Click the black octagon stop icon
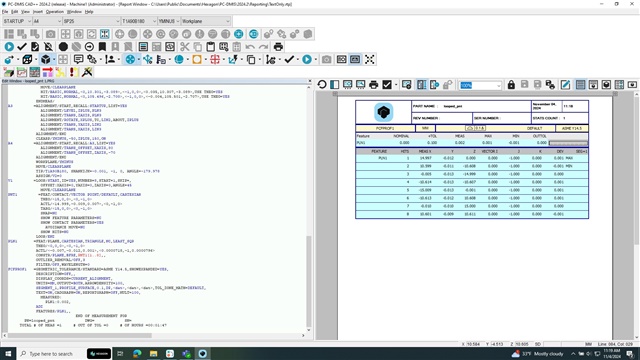Screen dimensions: 640x360 (x=63, y=47)
